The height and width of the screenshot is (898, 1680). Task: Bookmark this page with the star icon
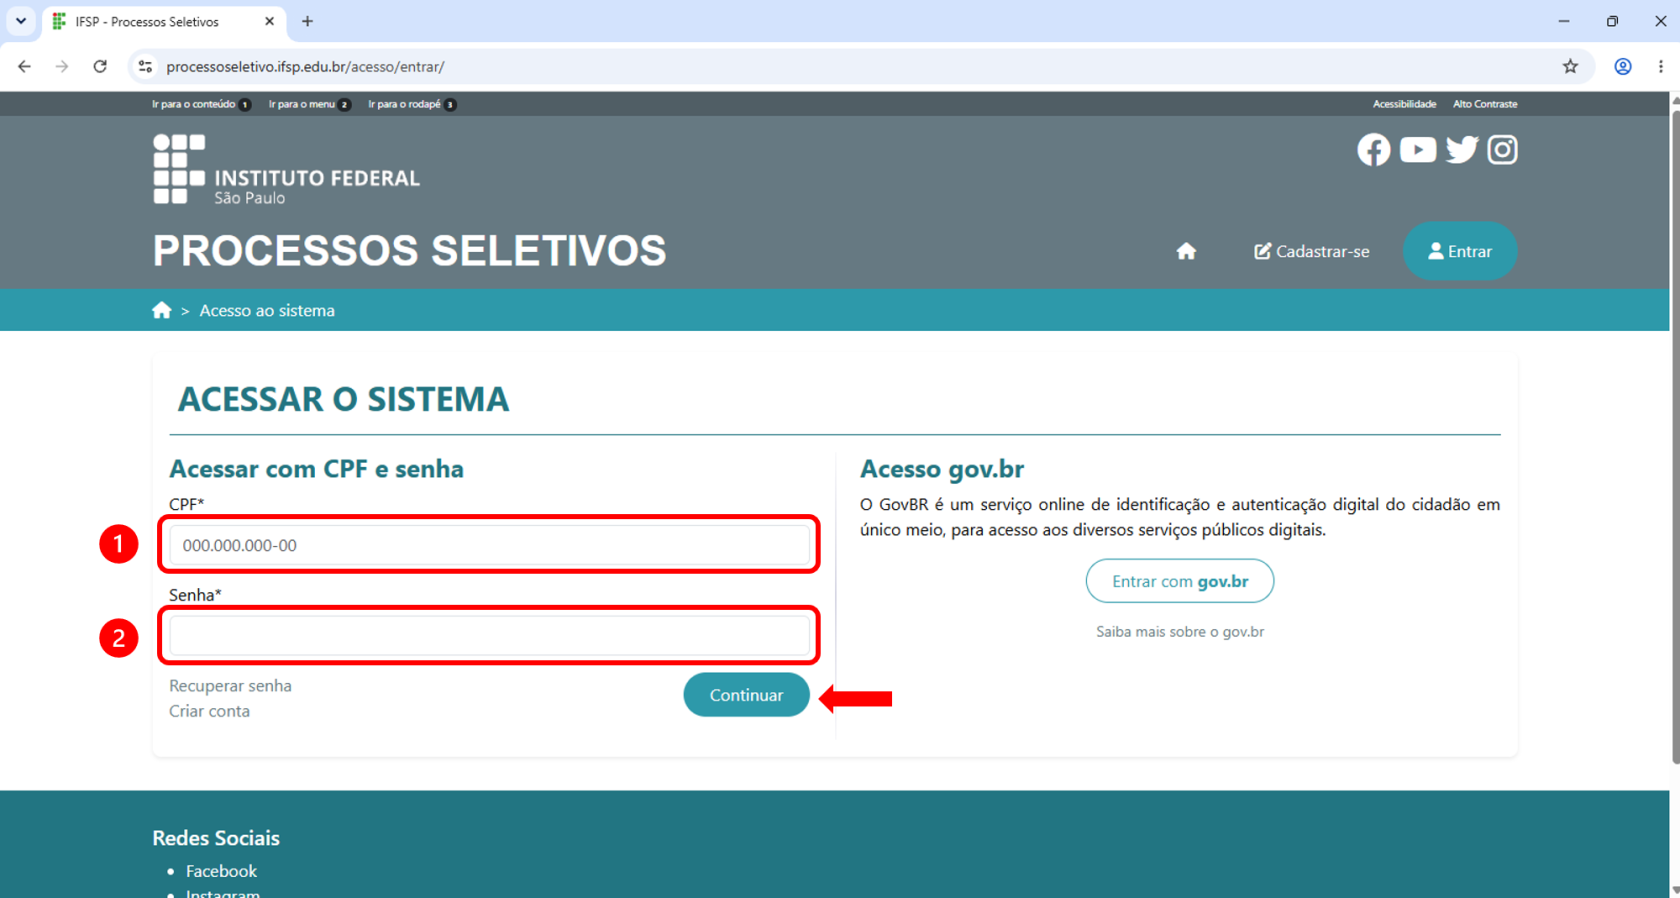coord(1570,66)
